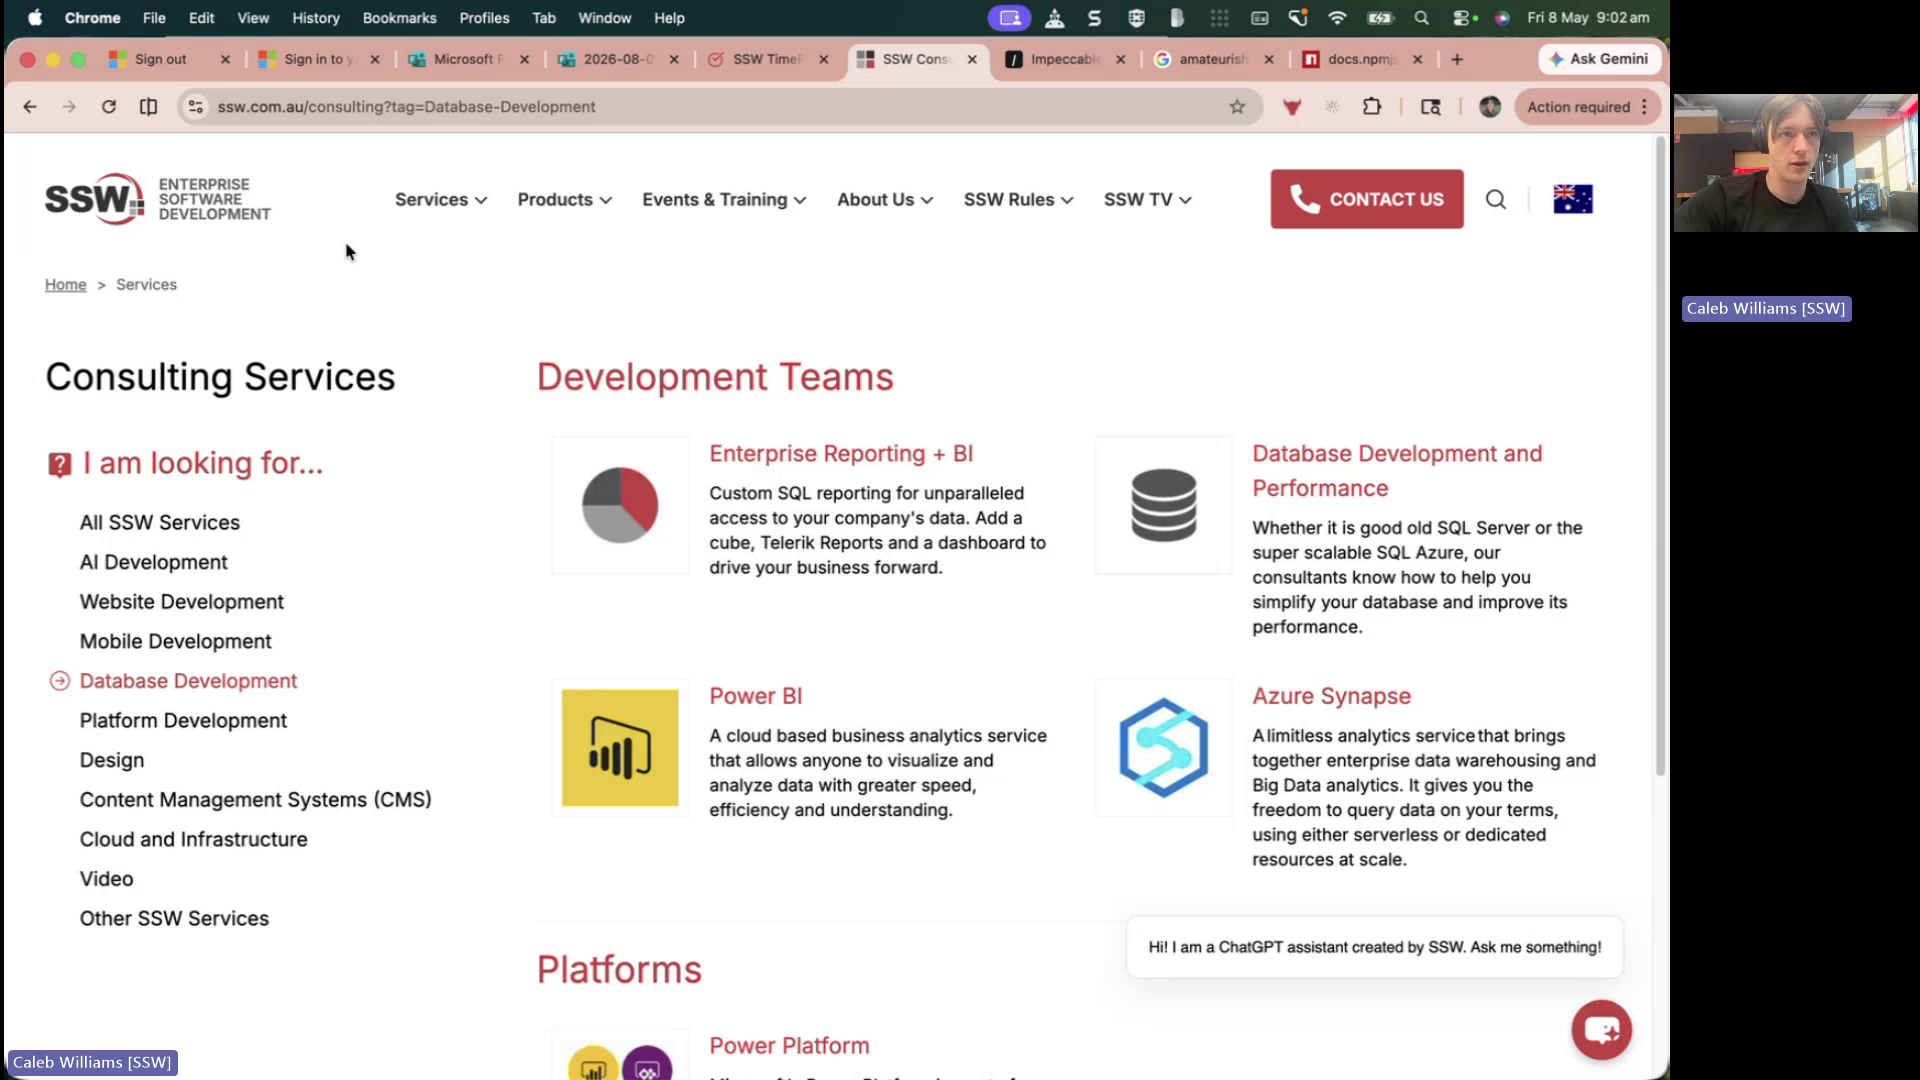Click the battery status icon

[x=1380, y=18]
